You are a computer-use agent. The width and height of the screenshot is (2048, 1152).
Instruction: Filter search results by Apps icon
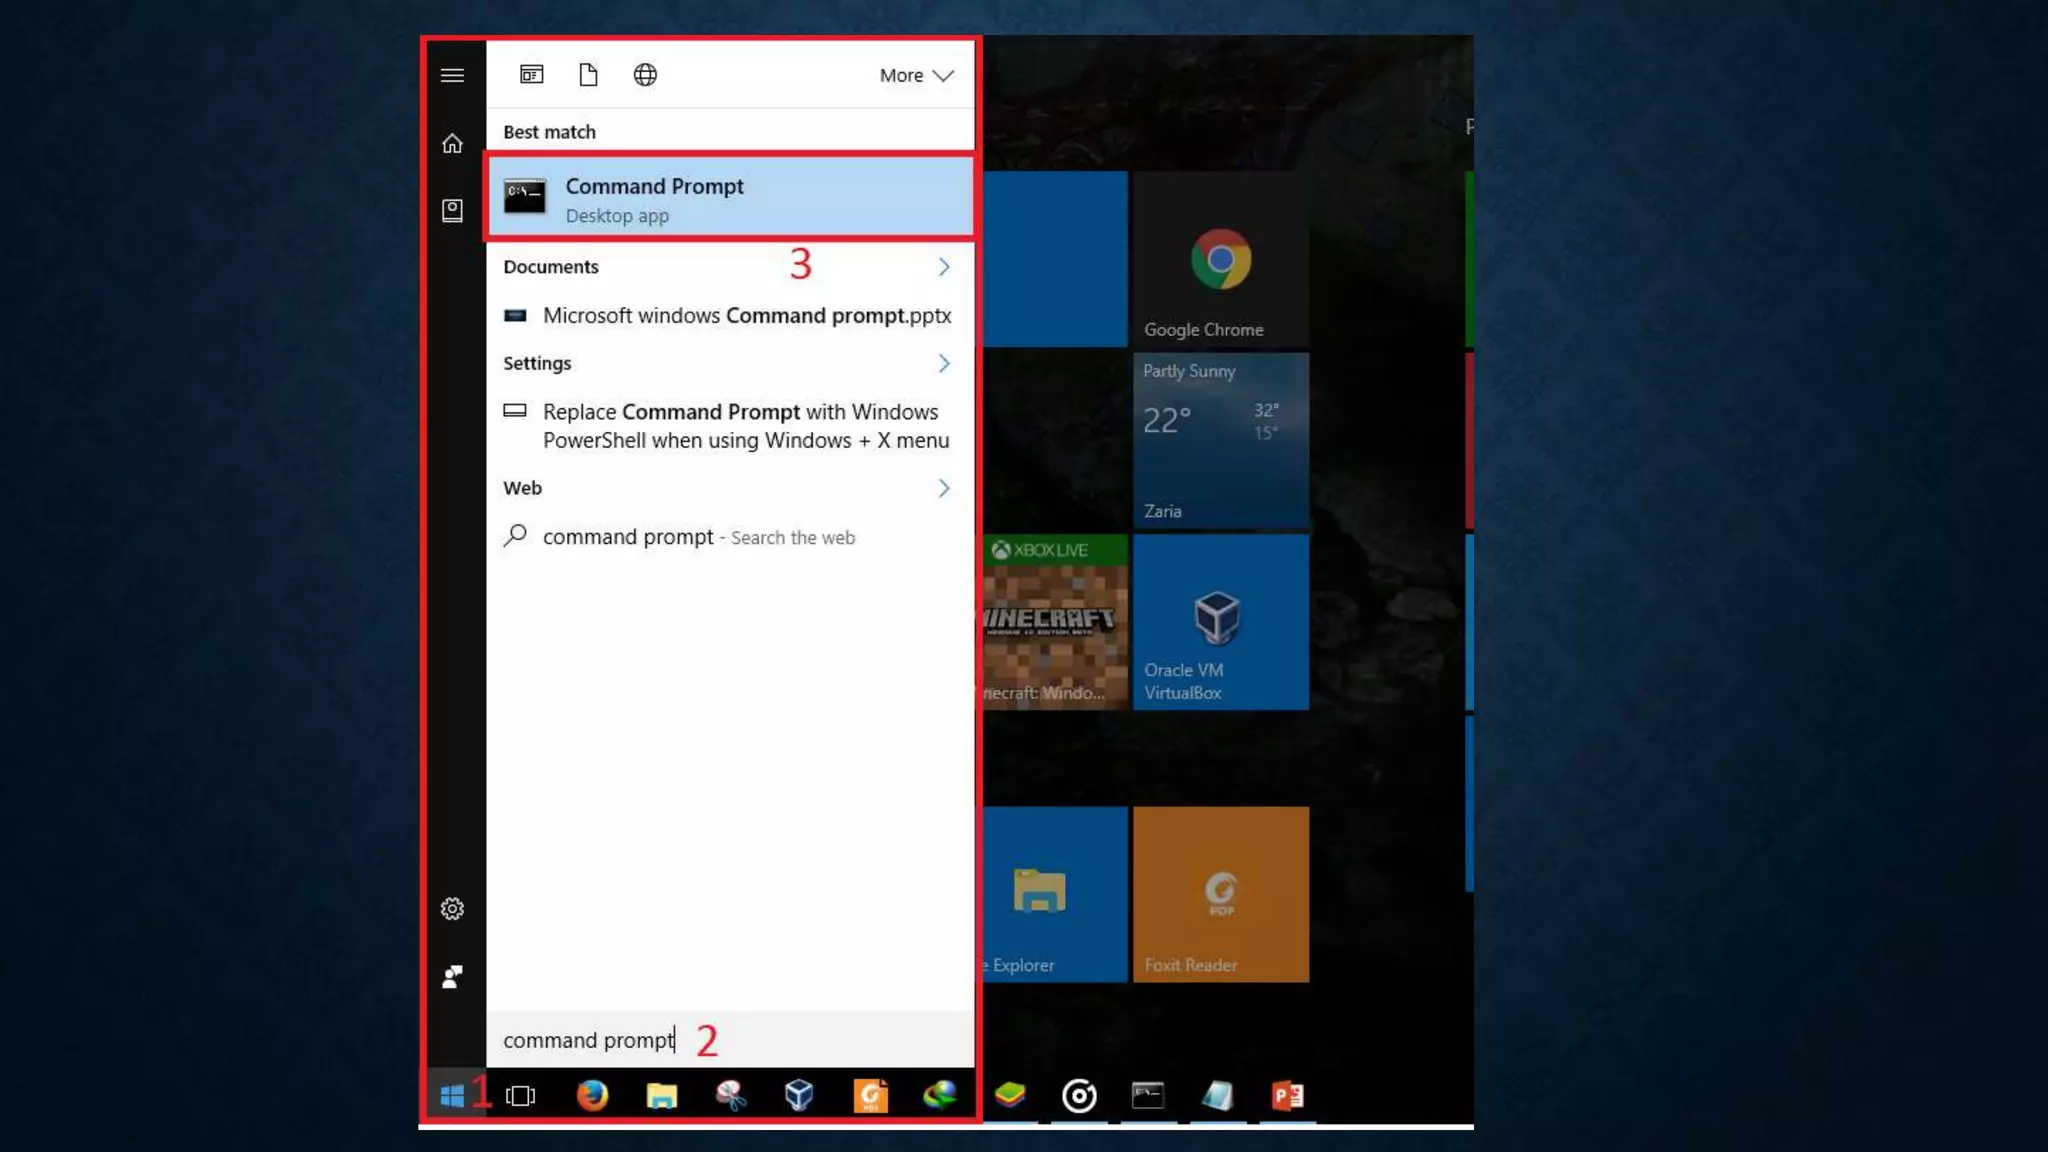tap(531, 75)
